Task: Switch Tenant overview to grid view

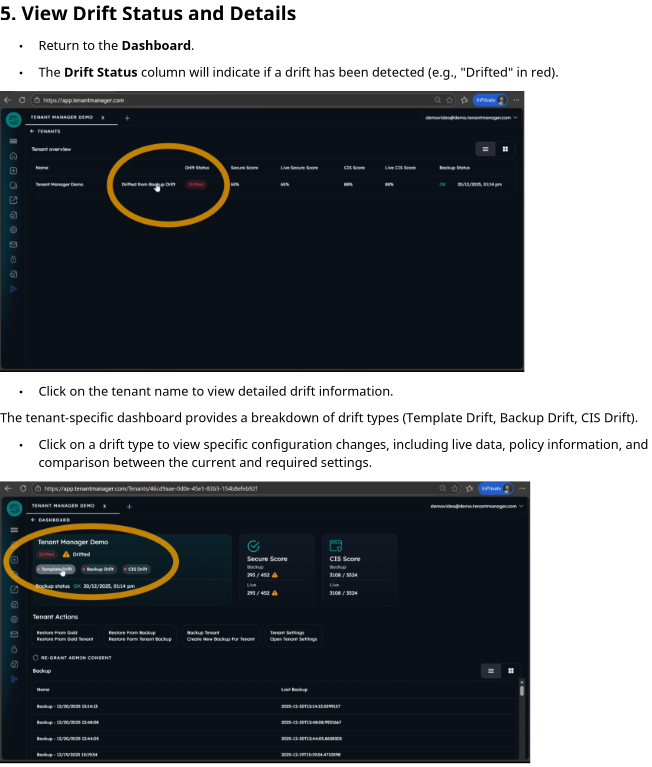Action: pyautogui.click(x=505, y=149)
